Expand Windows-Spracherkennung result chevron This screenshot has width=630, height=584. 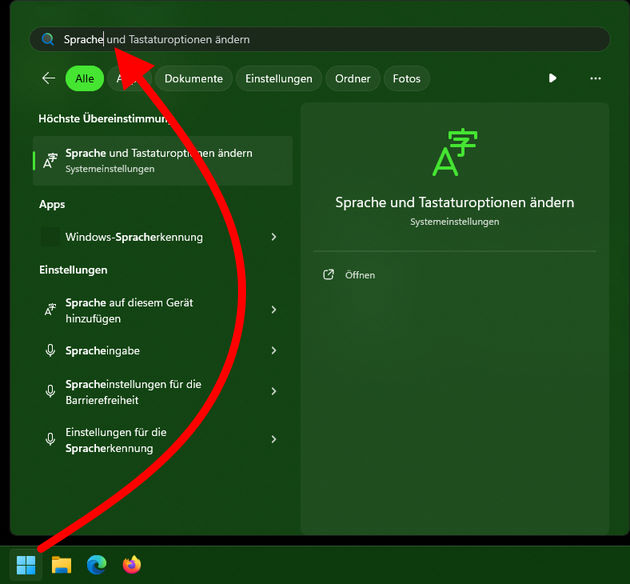point(274,237)
